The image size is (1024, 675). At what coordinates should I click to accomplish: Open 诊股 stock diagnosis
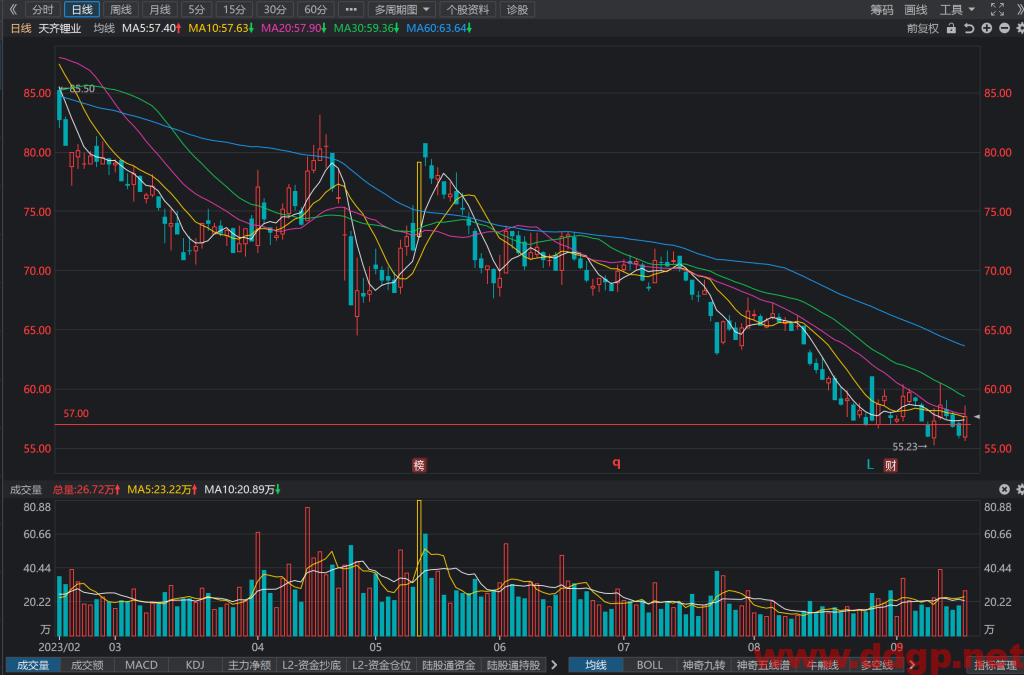click(x=517, y=9)
